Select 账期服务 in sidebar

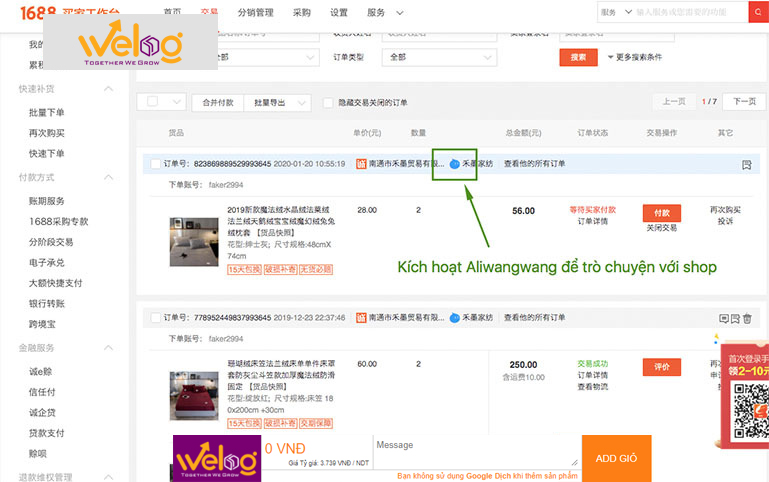pyautogui.click(x=47, y=201)
